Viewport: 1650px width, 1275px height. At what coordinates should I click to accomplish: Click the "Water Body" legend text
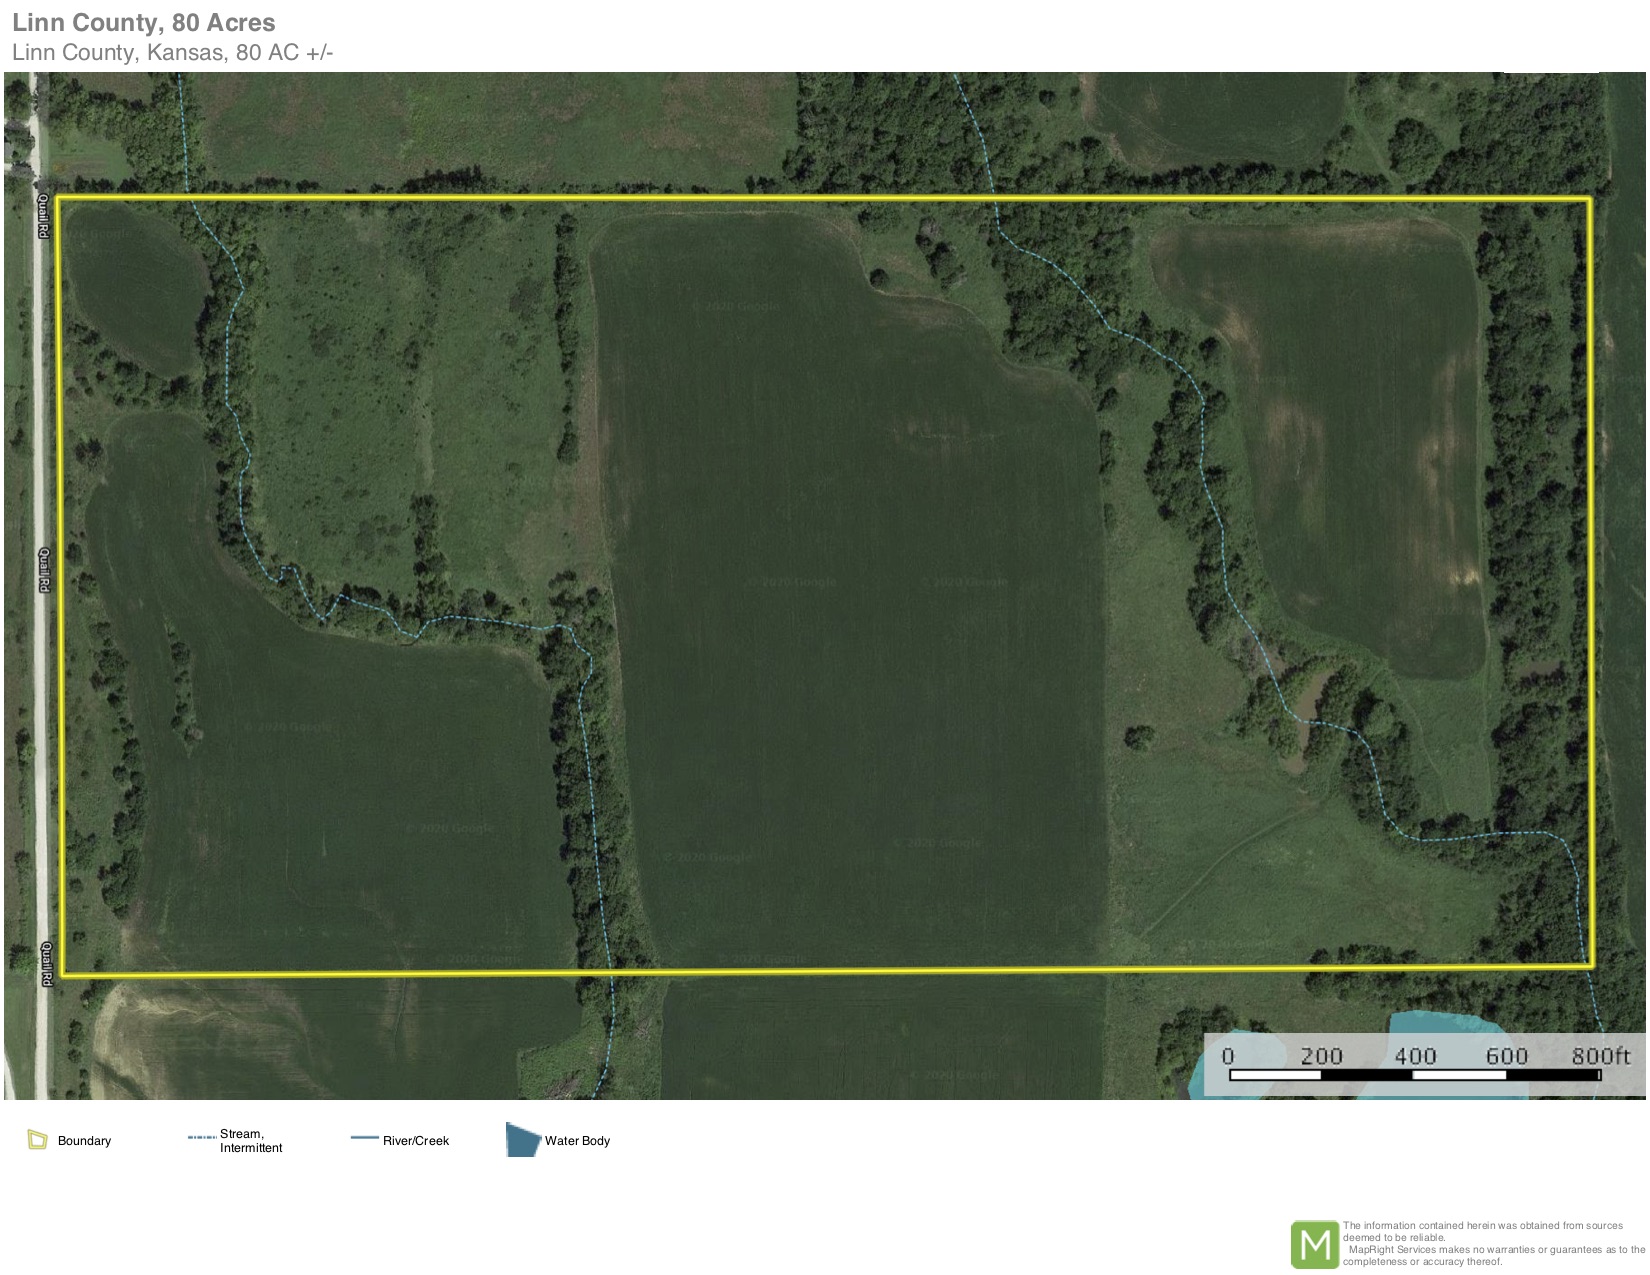point(577,1141)
